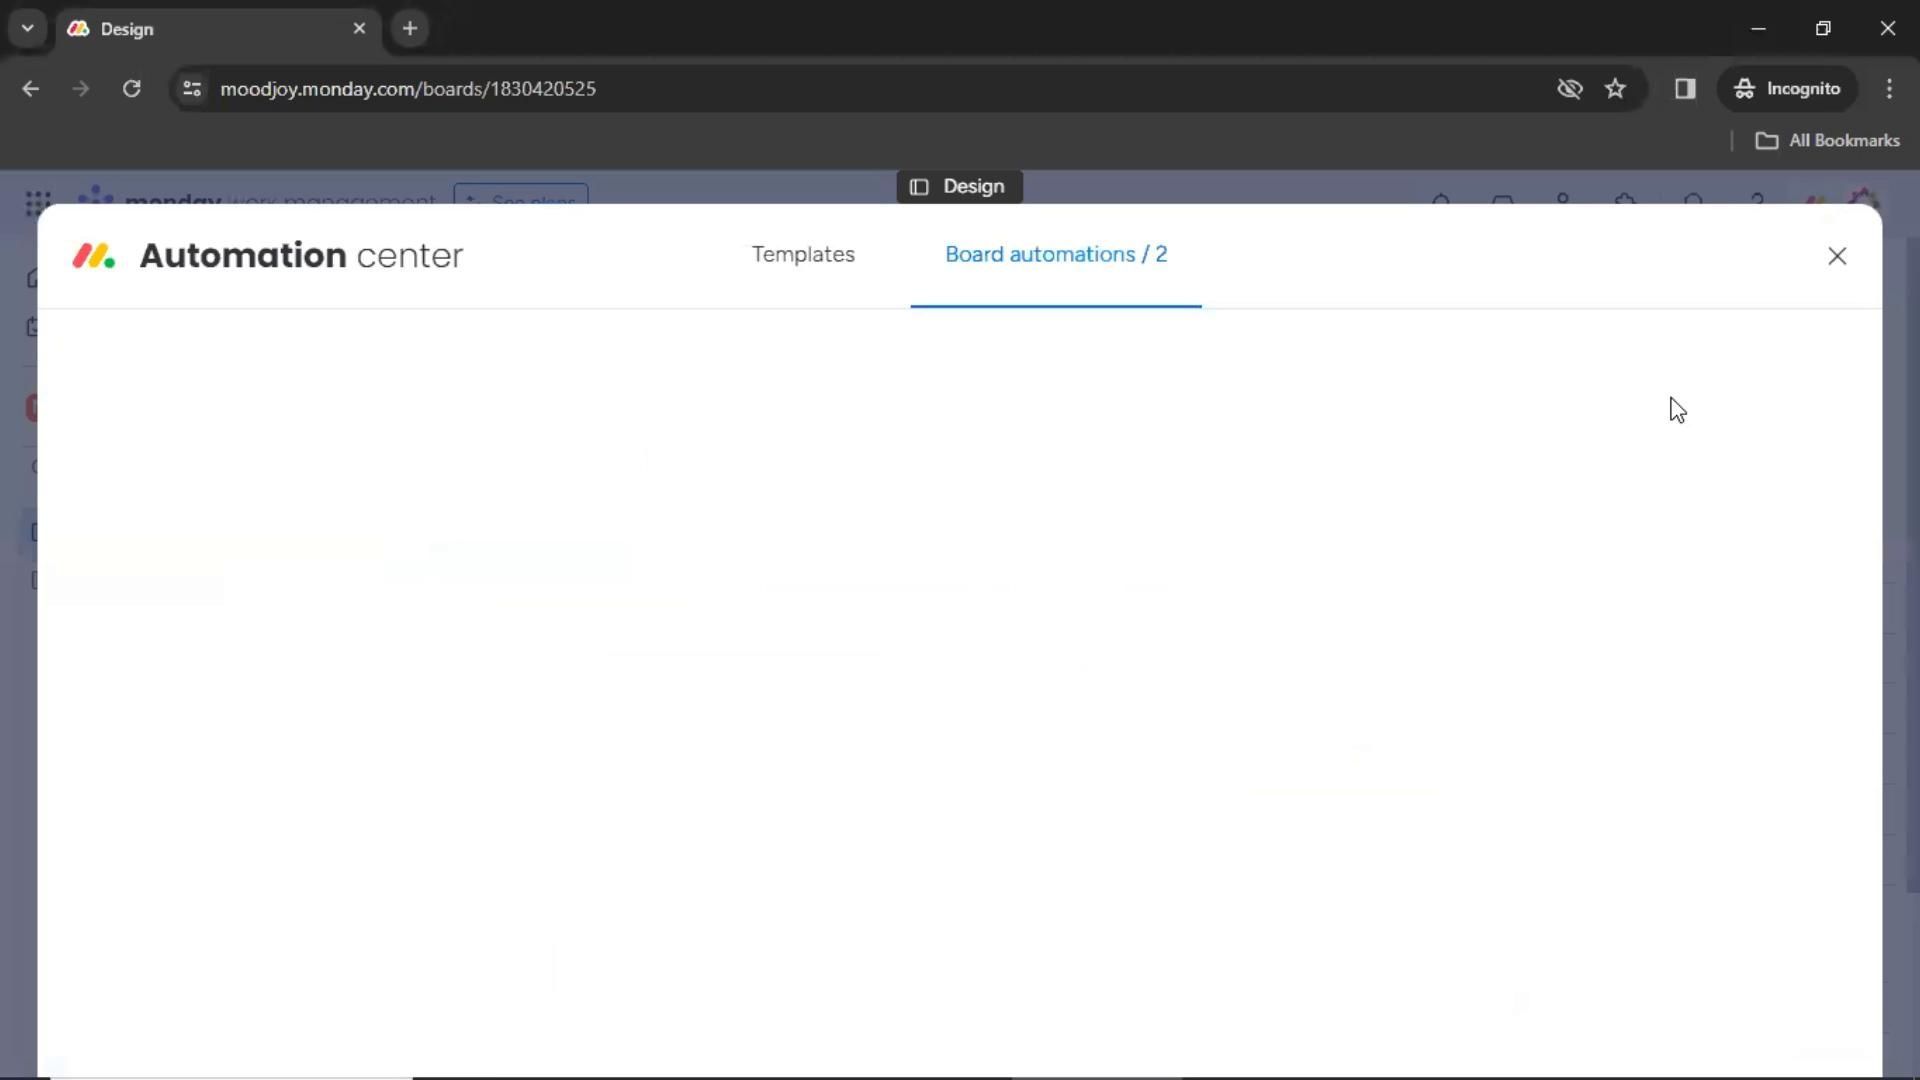Bookmark this page with the star icon

1615,88
